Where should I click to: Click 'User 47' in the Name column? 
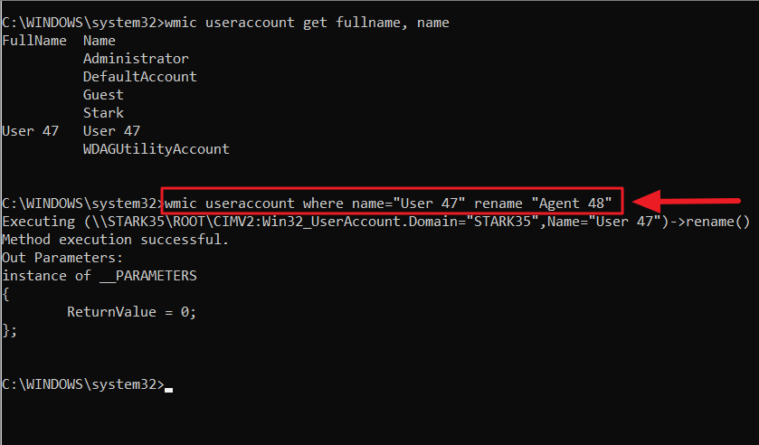pos(111,131)
